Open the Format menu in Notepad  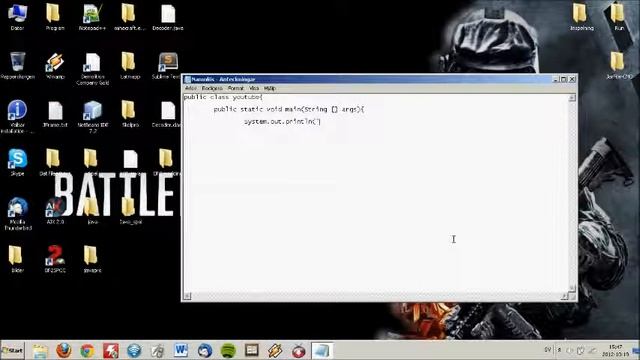[x=236, y=88]
